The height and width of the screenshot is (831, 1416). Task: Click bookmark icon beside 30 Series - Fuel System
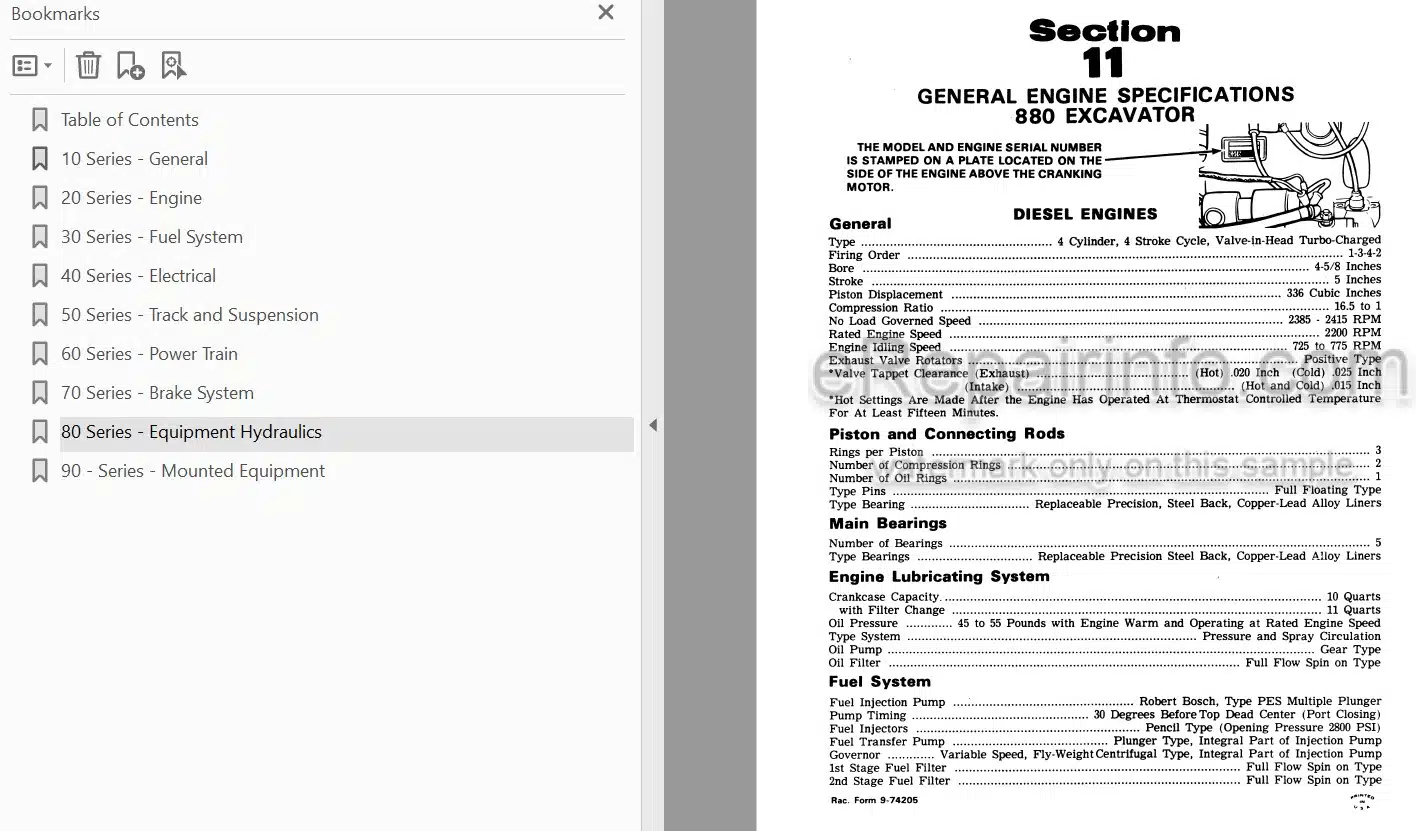click(x=40, y=237)
